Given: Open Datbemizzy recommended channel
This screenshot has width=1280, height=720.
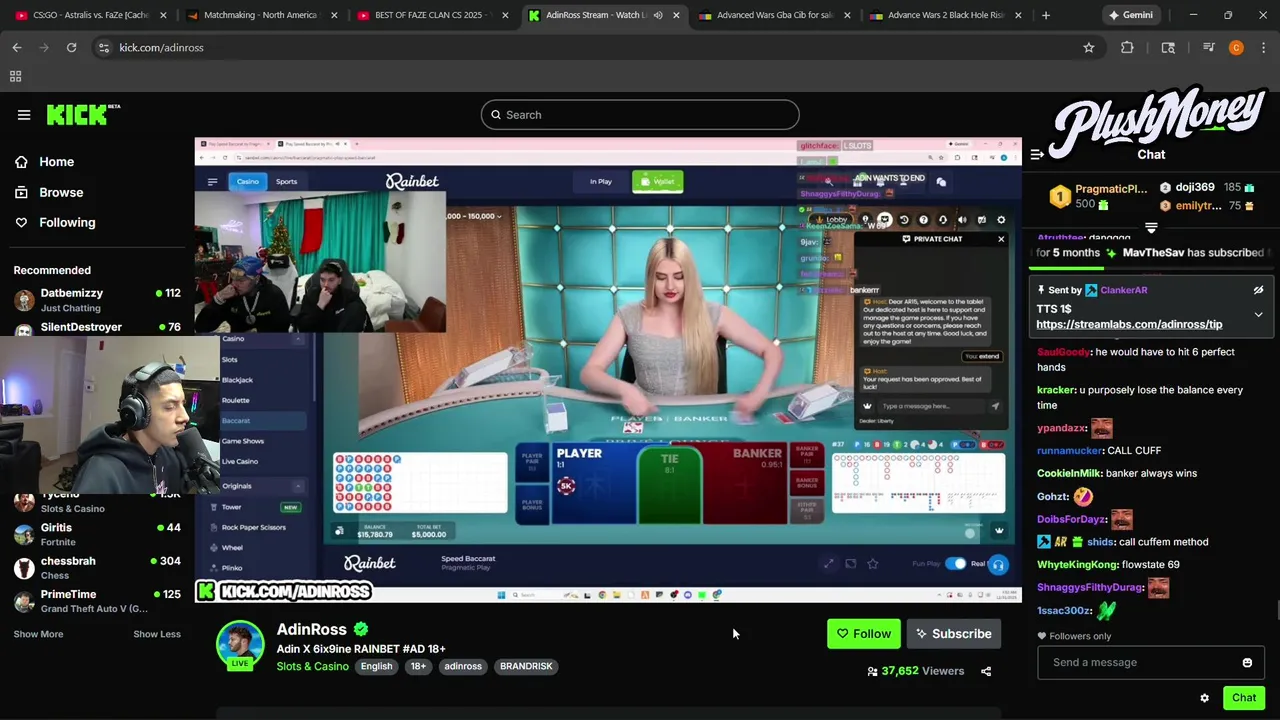Looking at the screenshot, I should [x=97, y=299].
